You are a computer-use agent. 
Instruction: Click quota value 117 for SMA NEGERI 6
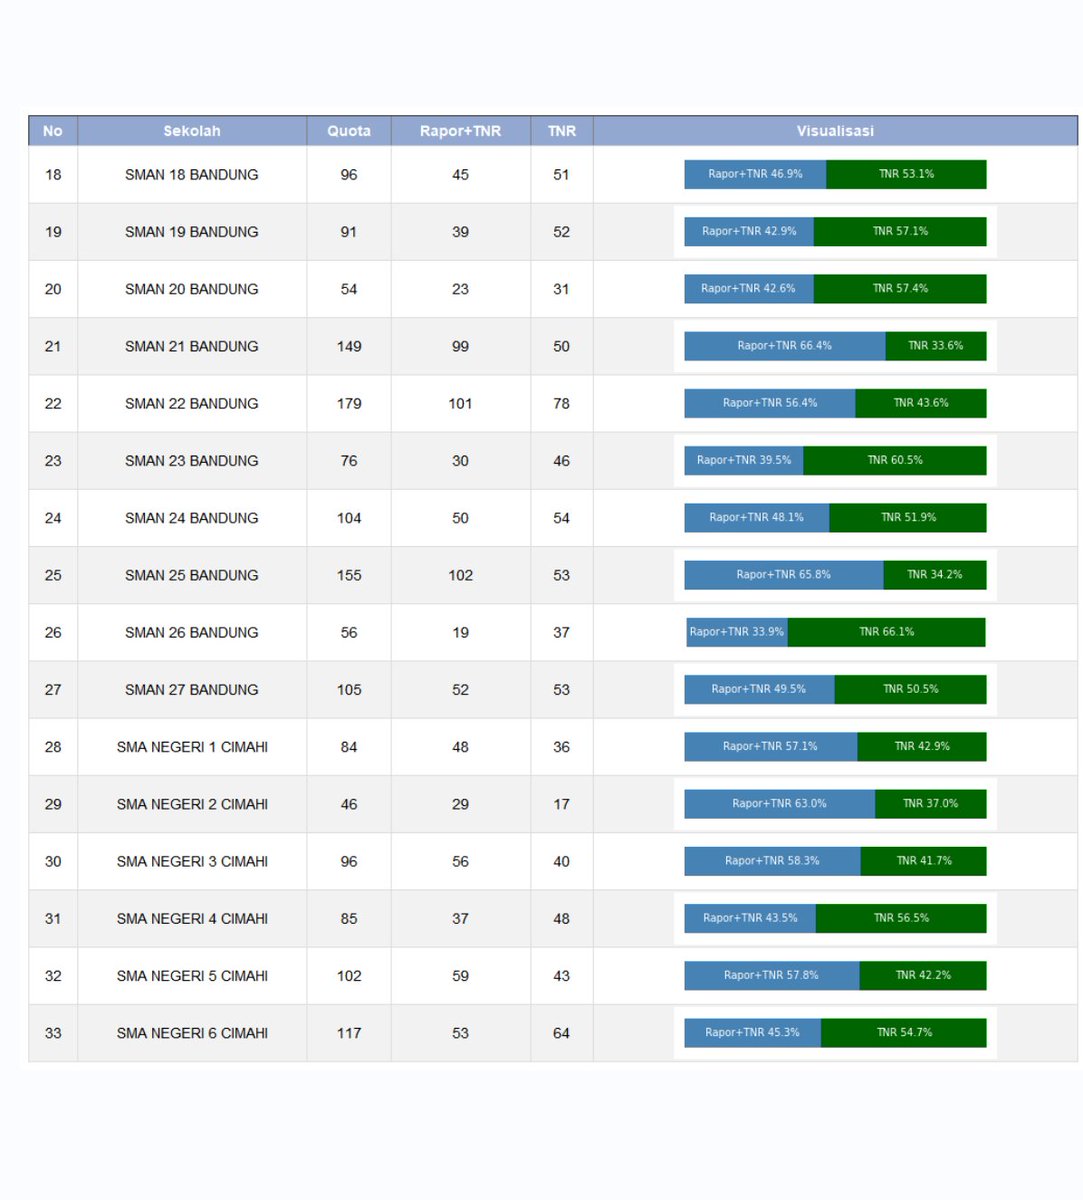click(x=349, y=1033)
